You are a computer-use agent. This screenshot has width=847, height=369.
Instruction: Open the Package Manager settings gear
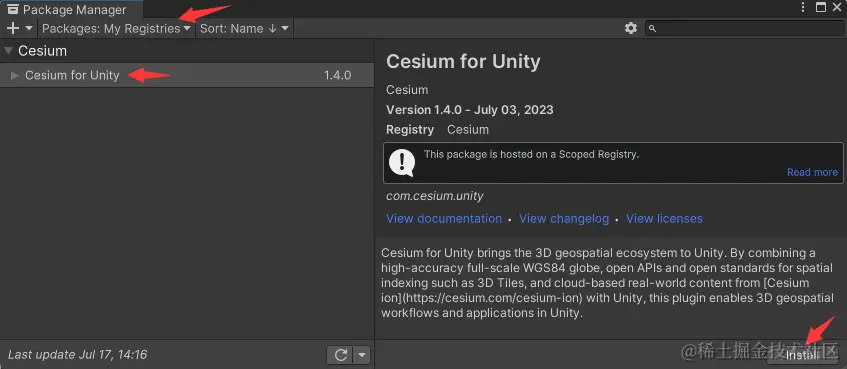(x=630, y=28)
